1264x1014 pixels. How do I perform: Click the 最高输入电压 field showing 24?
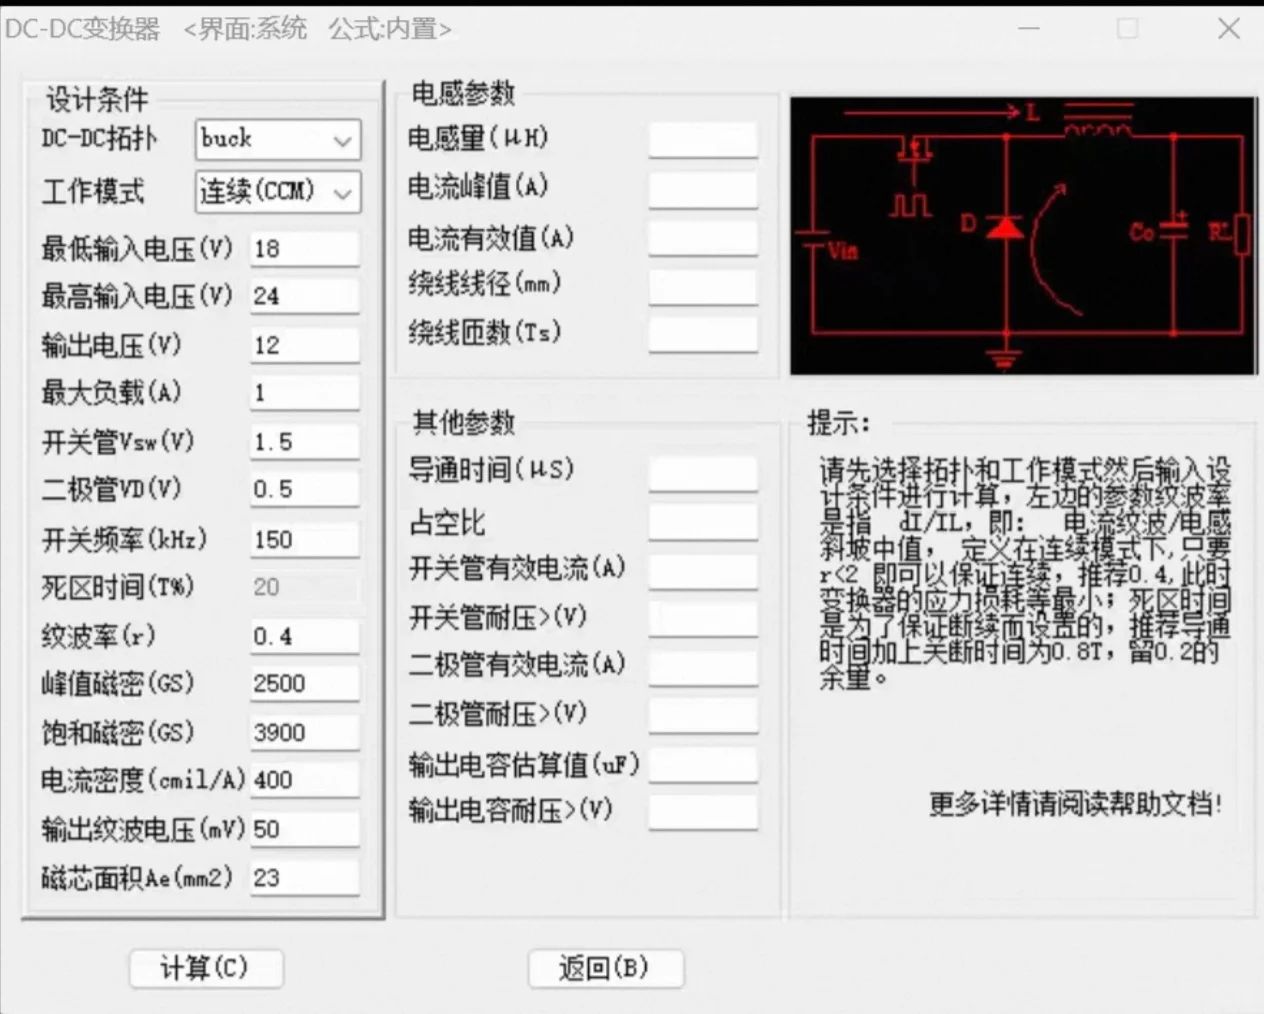tap(304, 295)
